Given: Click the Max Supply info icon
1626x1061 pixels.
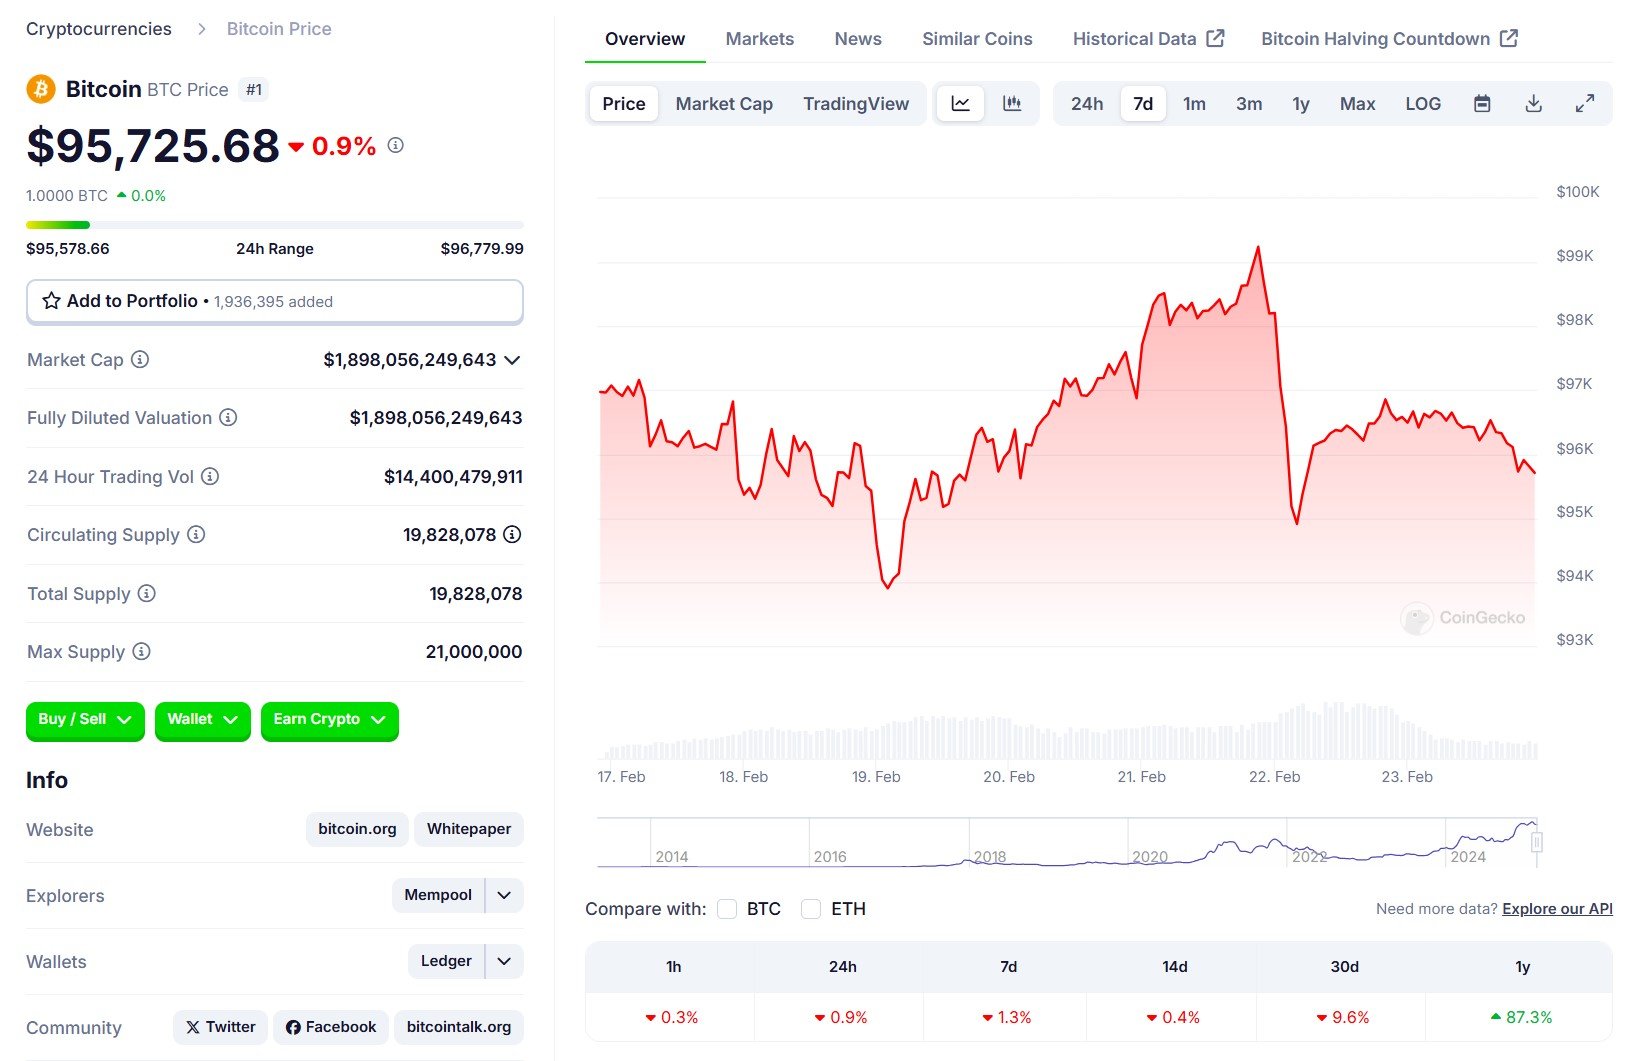Looking at the screenshot, I should (142, 652).
